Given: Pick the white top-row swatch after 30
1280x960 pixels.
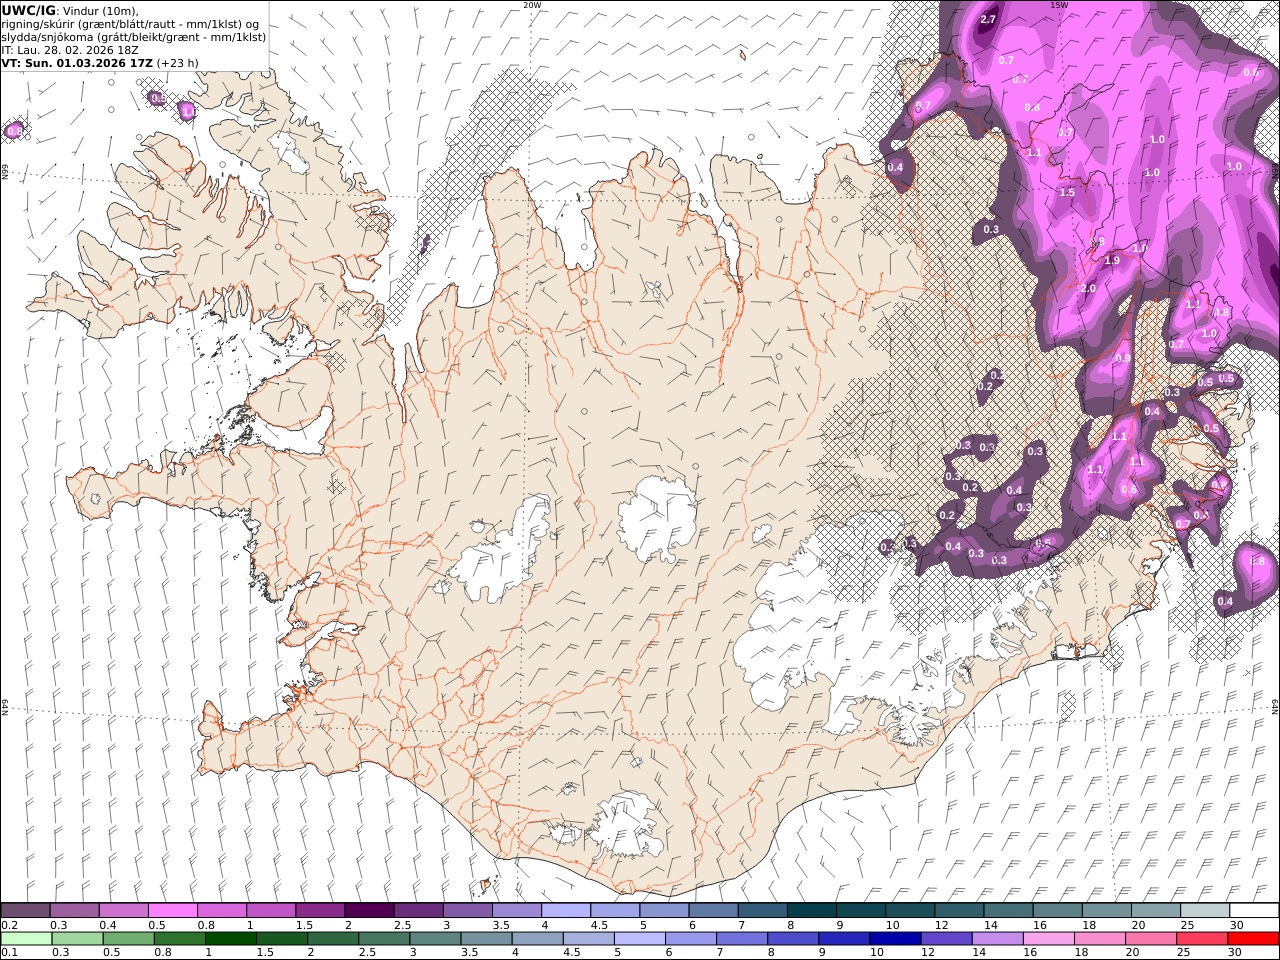Looking at the screenshot, I should click(x=1254, y=910).
